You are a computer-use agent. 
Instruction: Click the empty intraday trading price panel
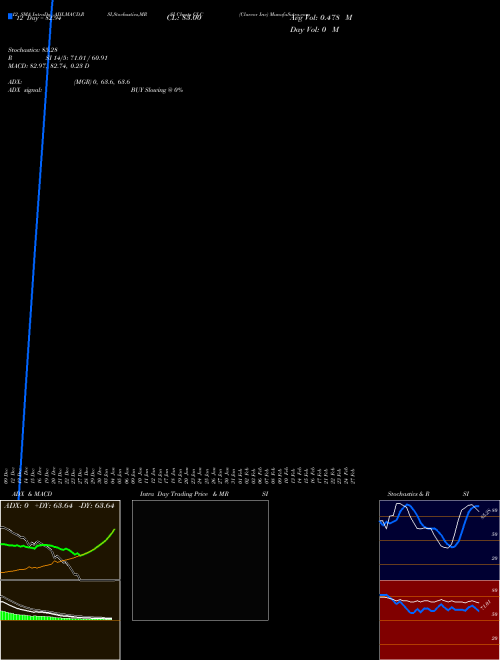[200, 560]
